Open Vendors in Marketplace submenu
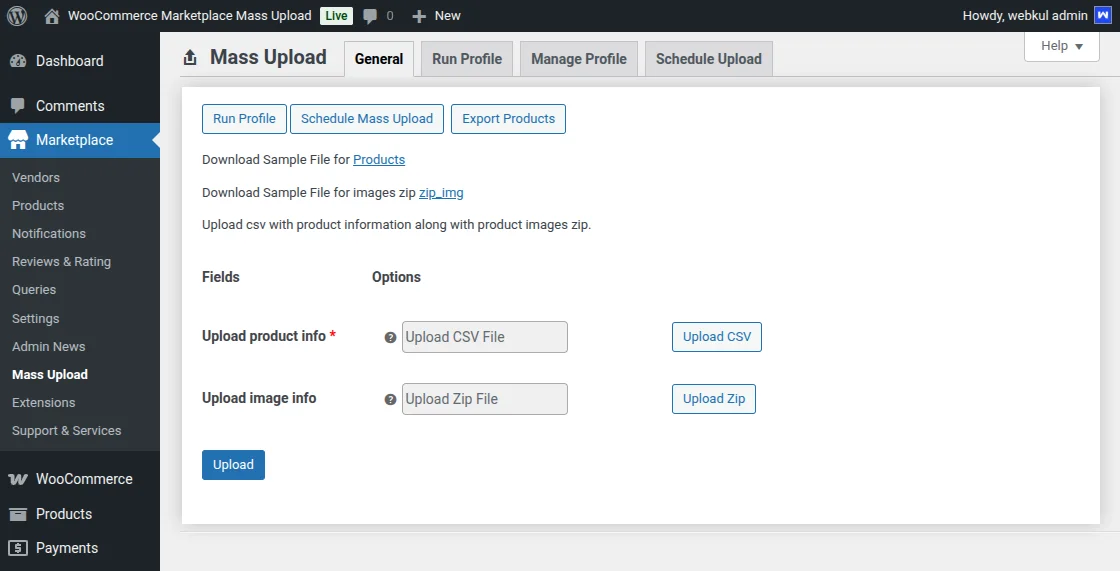 [x=36, y=178]
